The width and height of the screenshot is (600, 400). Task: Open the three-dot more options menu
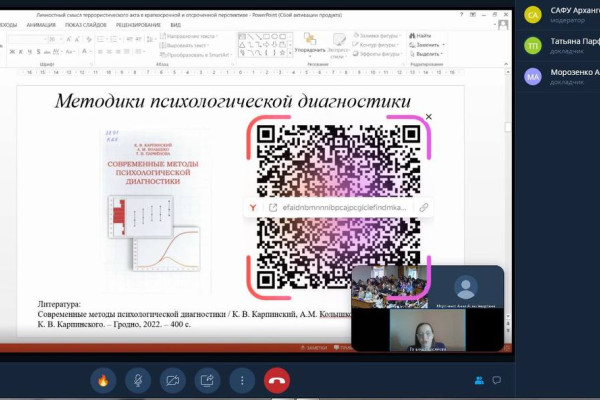coord(242,380)
